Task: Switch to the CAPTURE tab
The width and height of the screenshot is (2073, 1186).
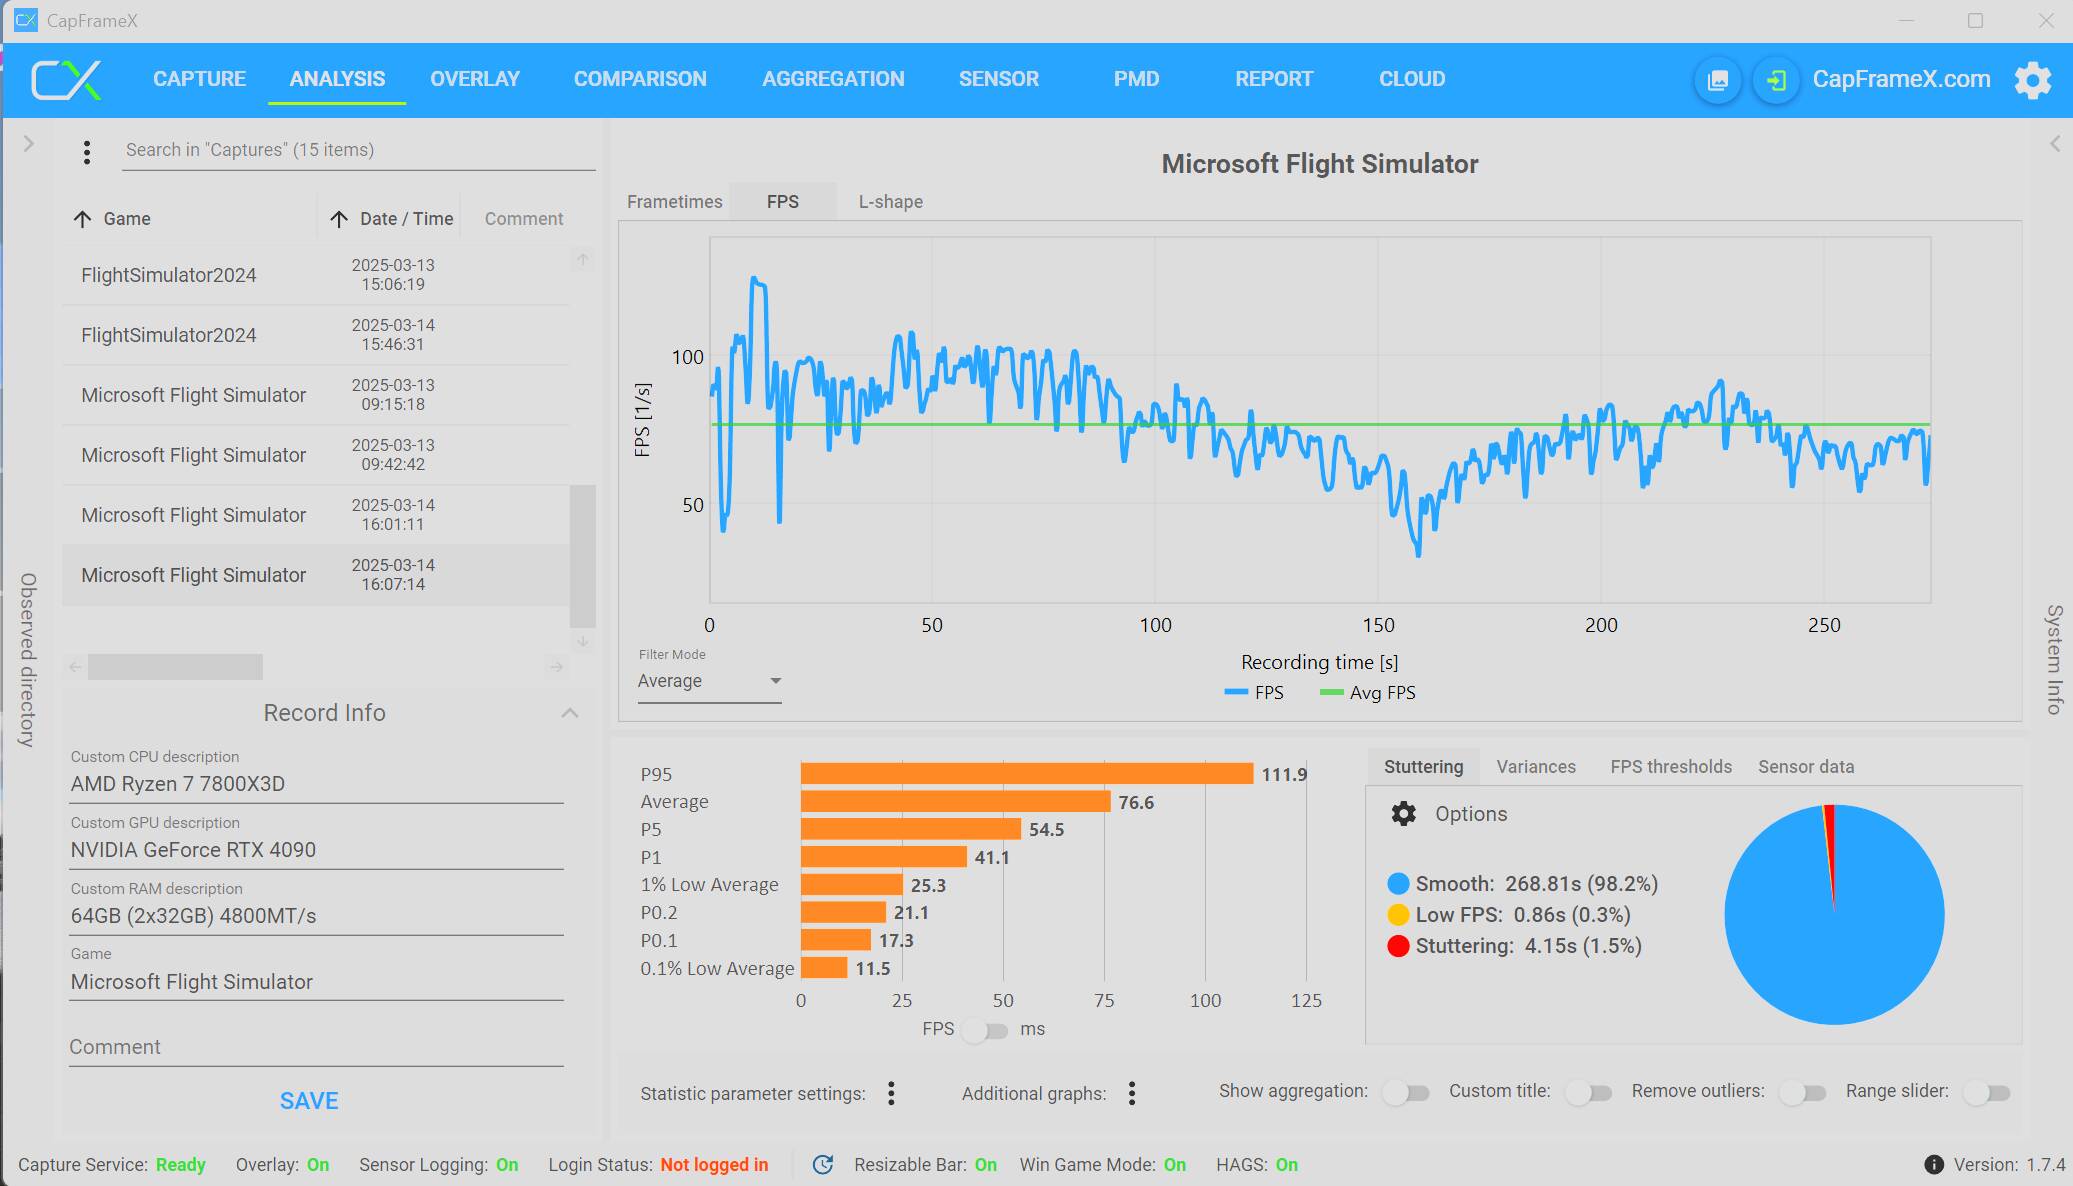Action: click(x=199, y=79)
